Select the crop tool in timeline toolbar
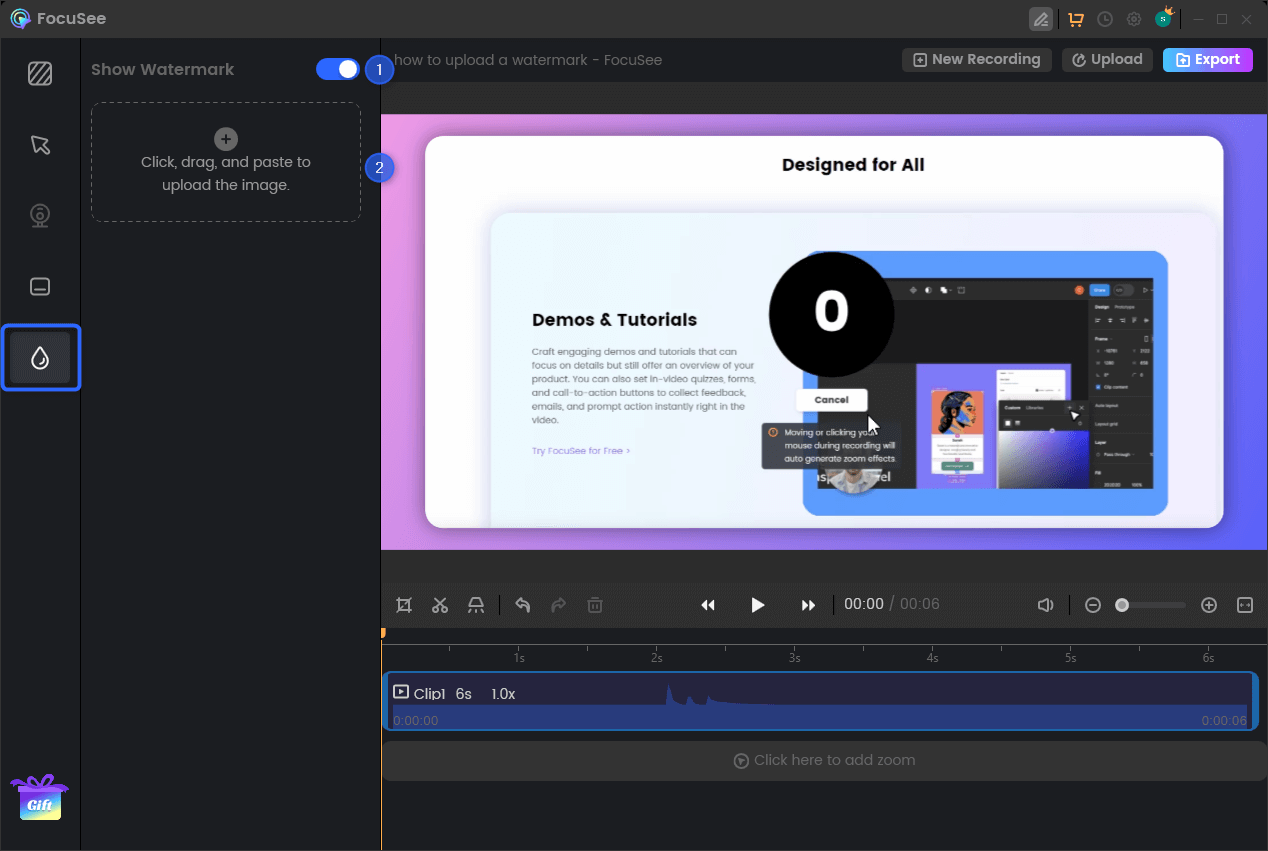Image resolution: width=1268 pixels, height=851 pixels. (404, 605)
